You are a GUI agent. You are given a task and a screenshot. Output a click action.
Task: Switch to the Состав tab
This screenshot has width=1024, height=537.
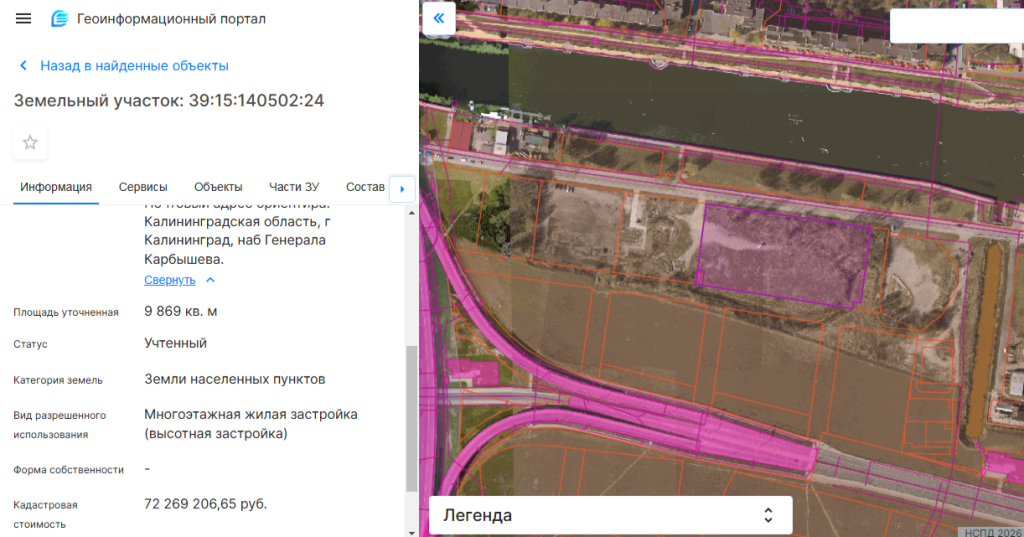[365, 187]
